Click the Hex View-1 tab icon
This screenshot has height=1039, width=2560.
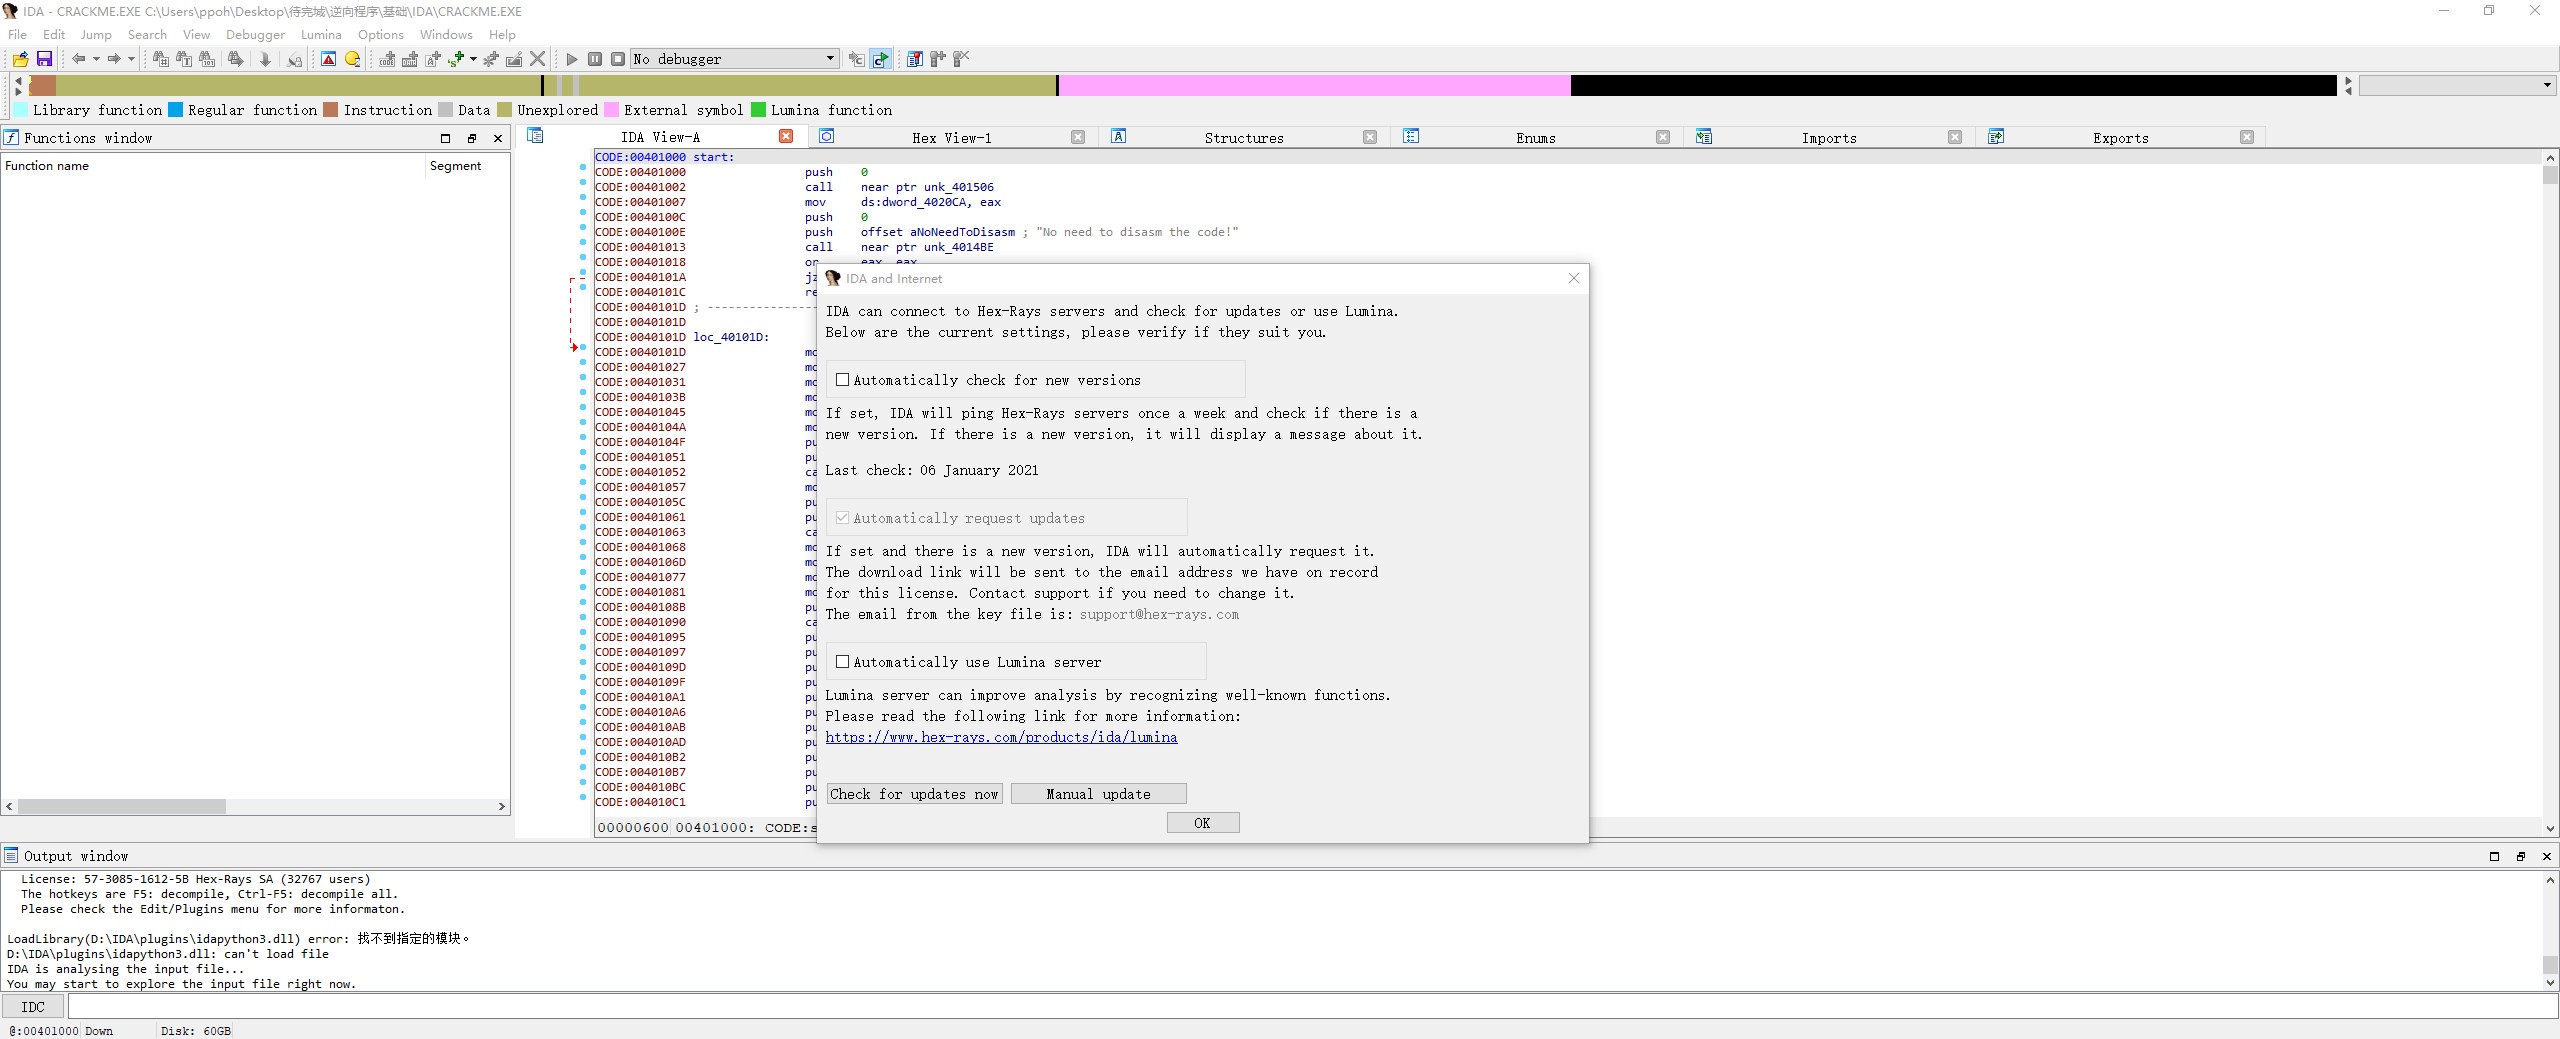click(827, 137)
